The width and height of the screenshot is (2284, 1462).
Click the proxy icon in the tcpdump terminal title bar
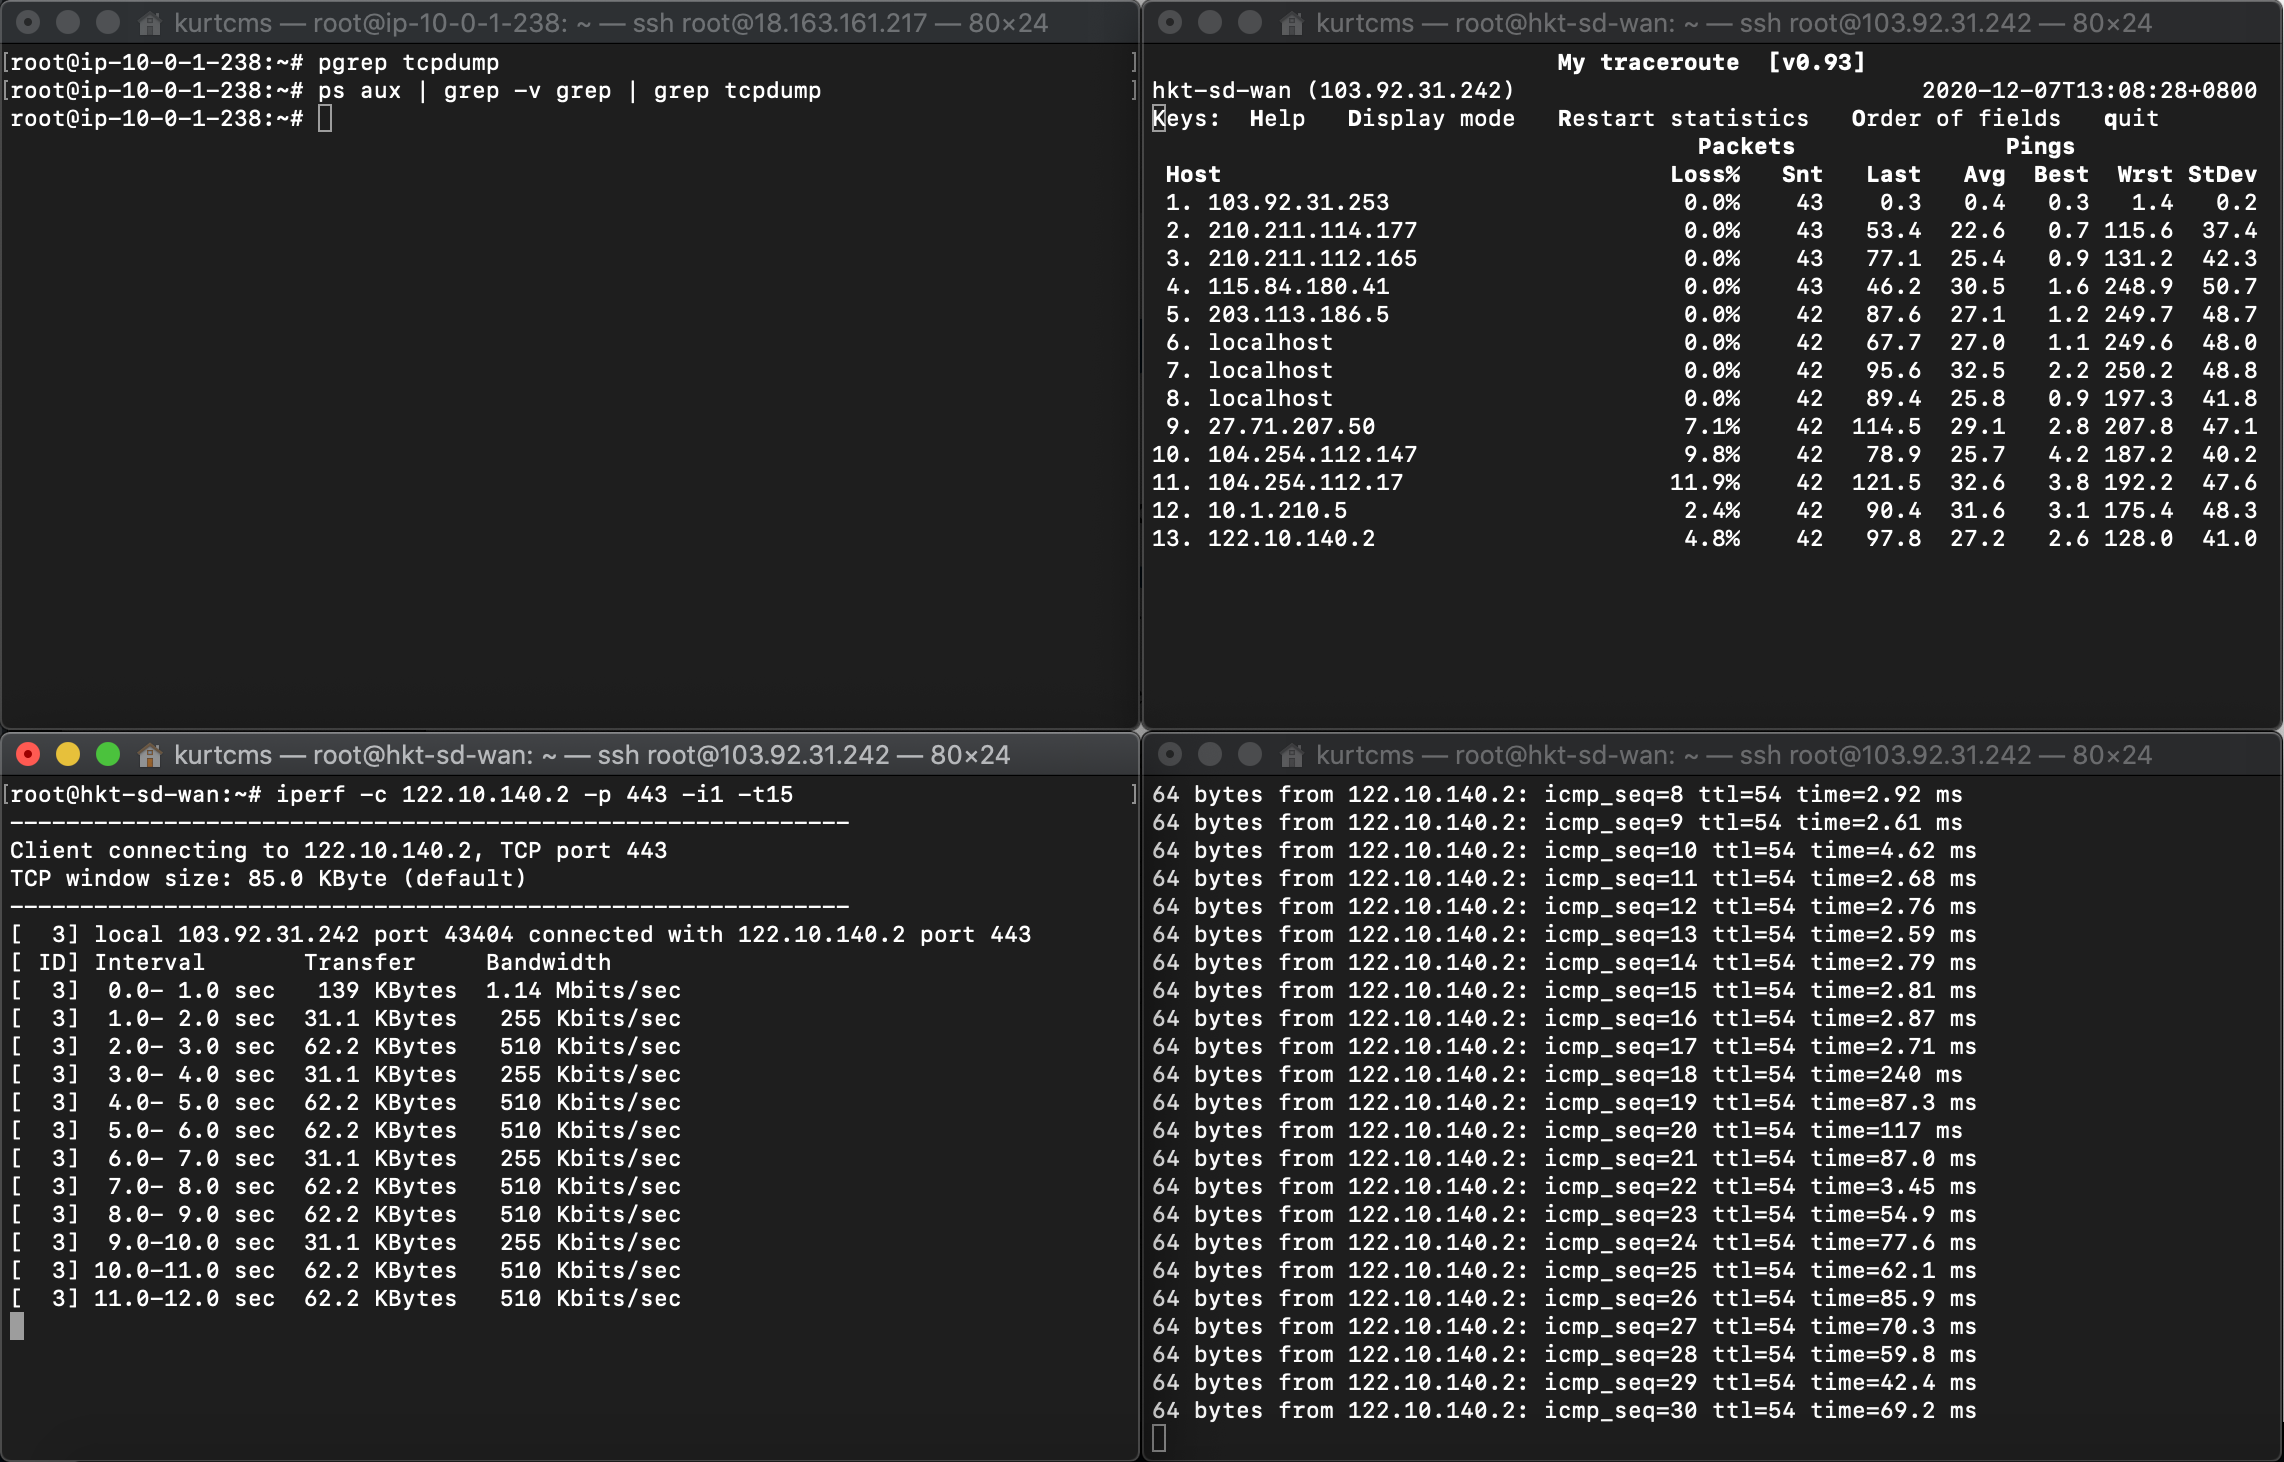(x=148, y=22)
